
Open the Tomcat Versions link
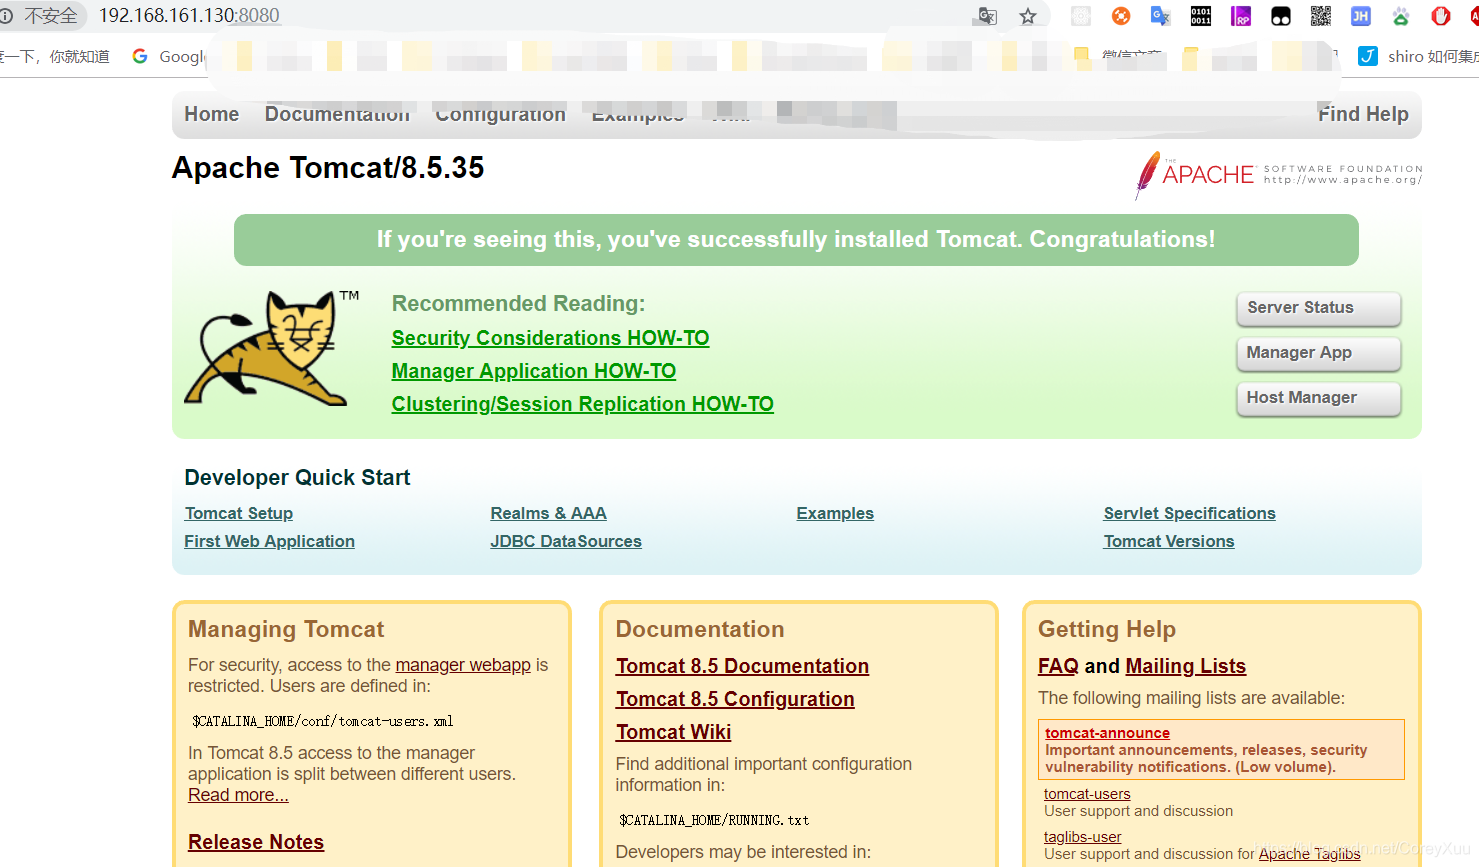click(x=1169, y=541)
